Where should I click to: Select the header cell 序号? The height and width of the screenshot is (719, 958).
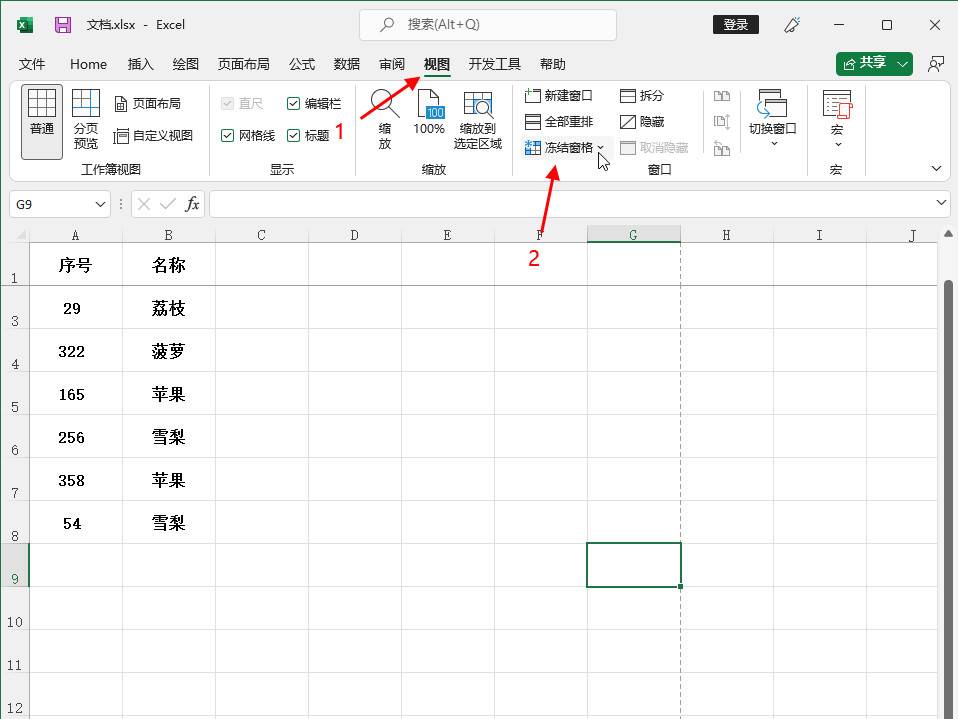click(x=76, y=264)
